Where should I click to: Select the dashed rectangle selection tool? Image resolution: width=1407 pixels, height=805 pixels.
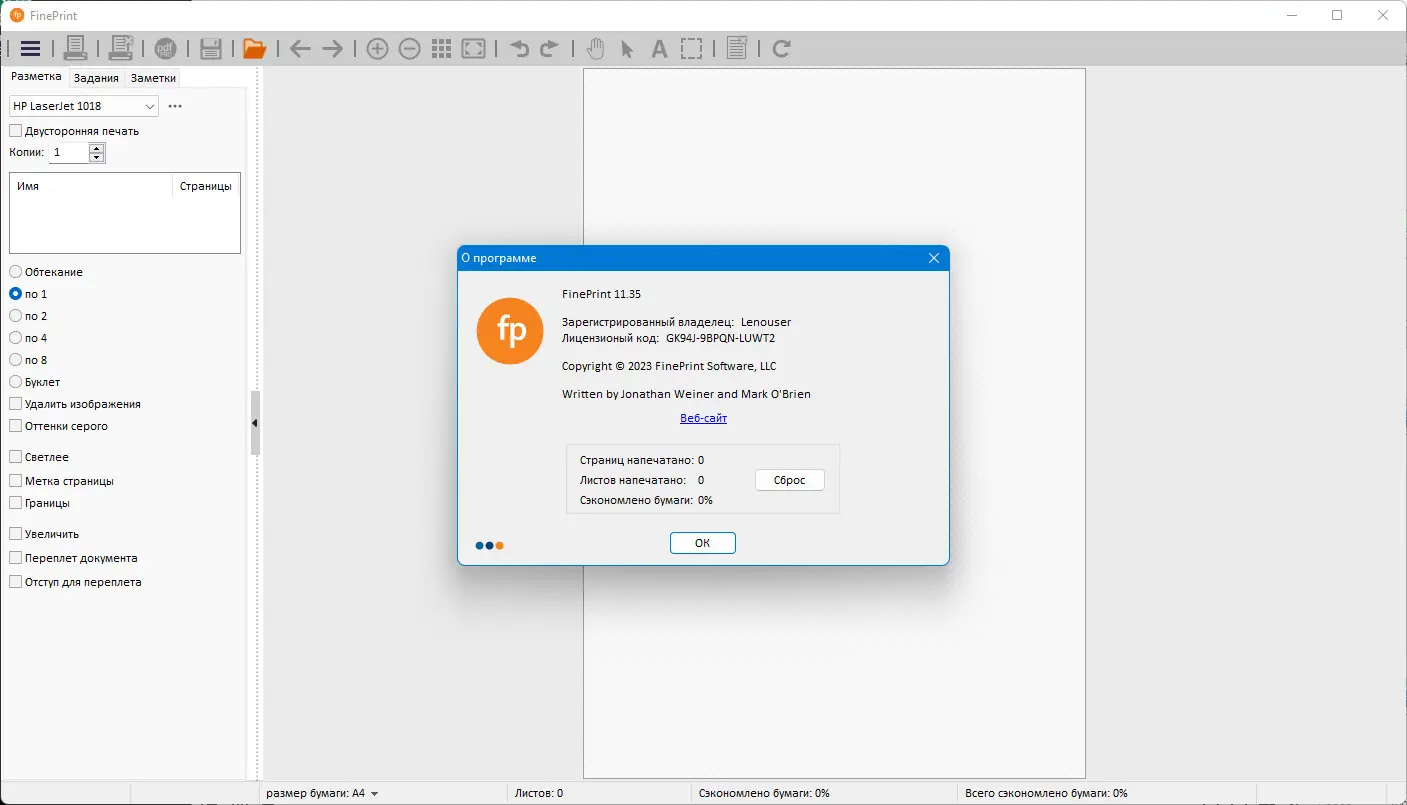691,49
